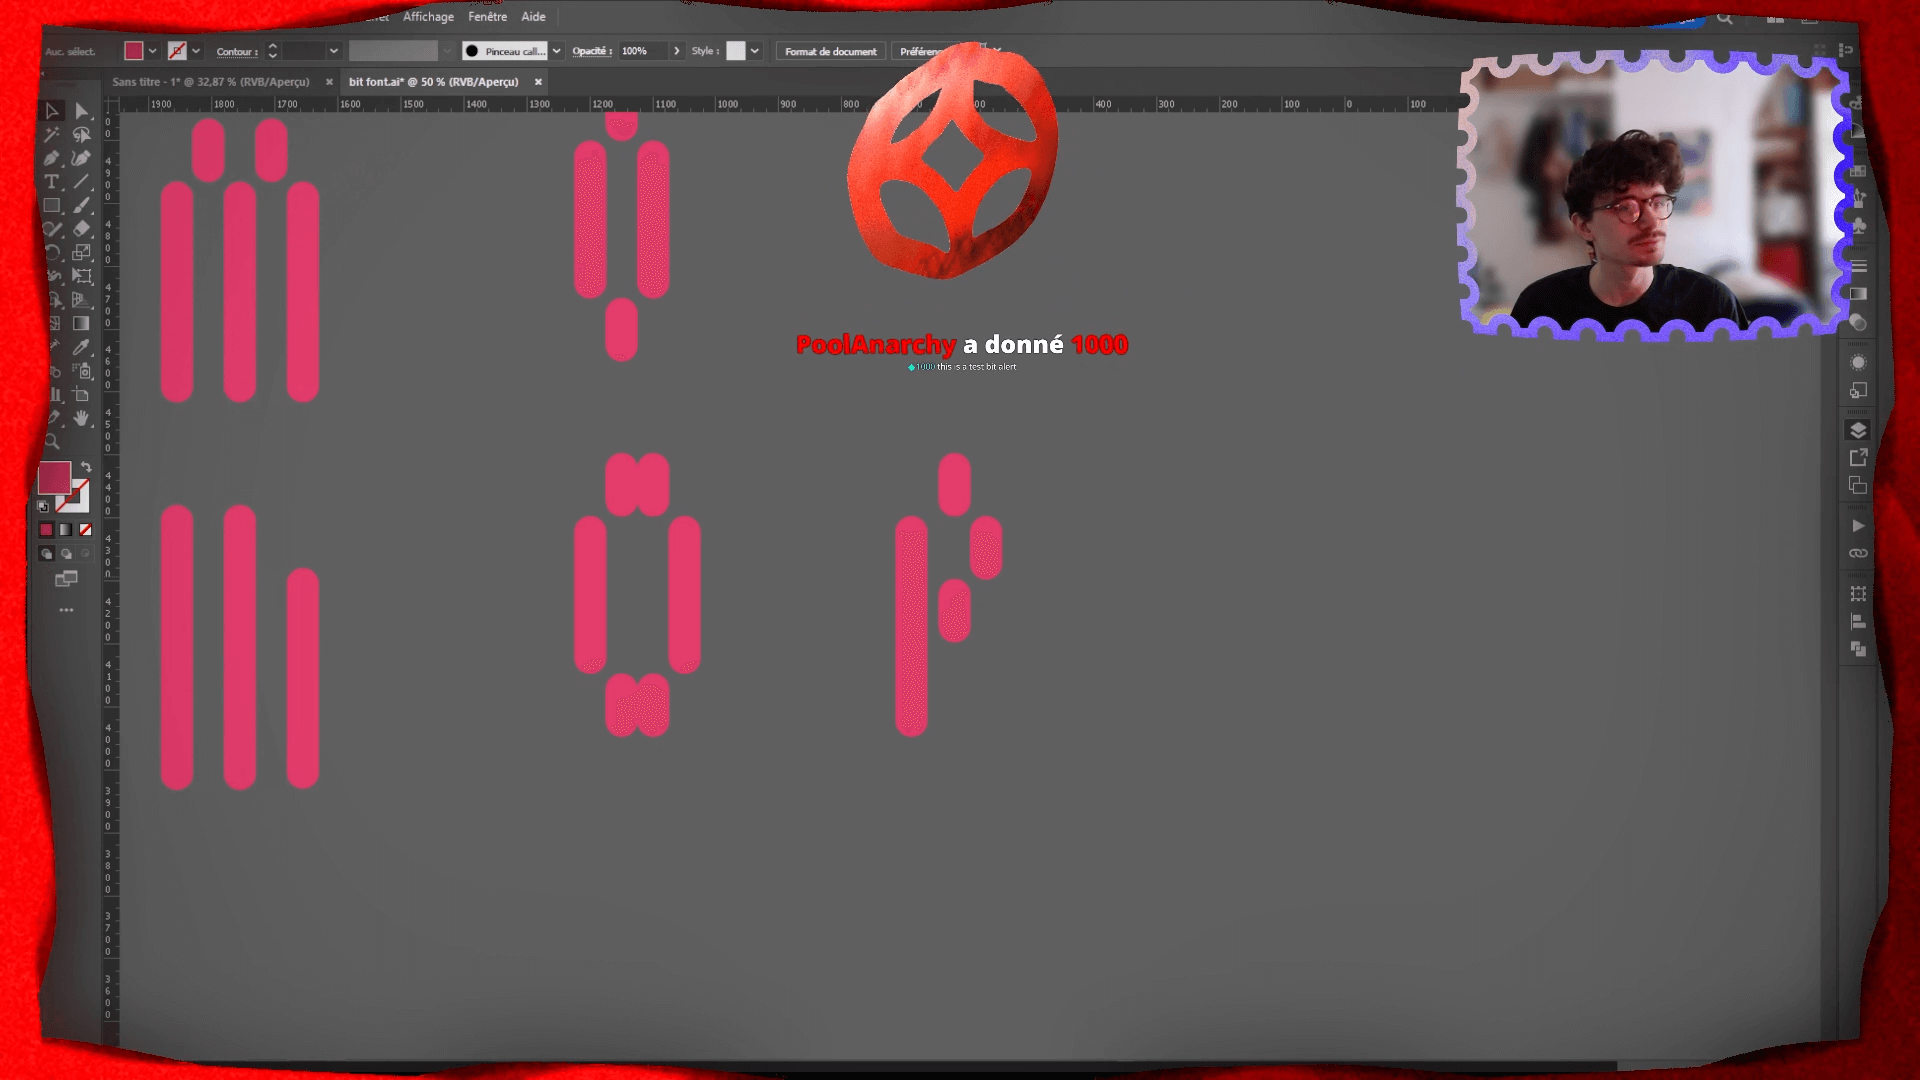The image size is (1920, 1080).
Task: Select the Perspective Grid tool
Action: [82, 300]
